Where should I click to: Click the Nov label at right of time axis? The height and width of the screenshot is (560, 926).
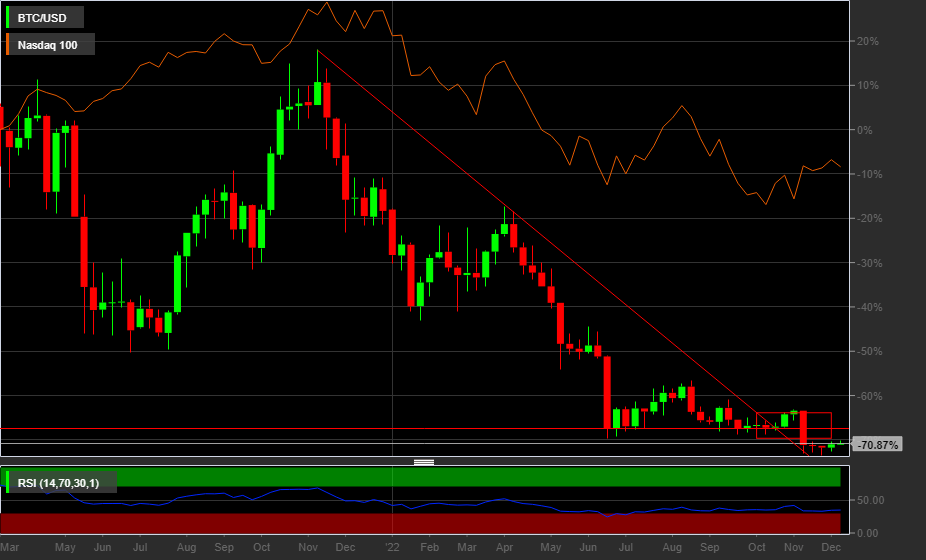tap(794, 548)
